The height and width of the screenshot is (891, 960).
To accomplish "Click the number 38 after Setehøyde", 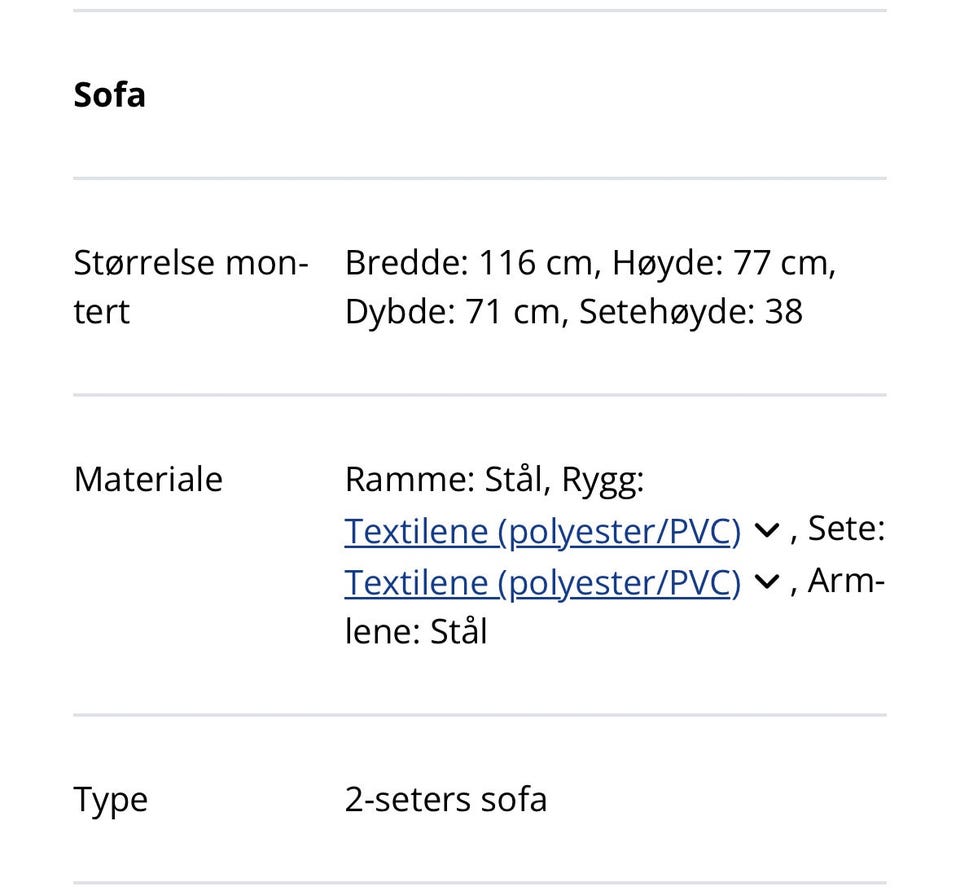I will 784,312.
